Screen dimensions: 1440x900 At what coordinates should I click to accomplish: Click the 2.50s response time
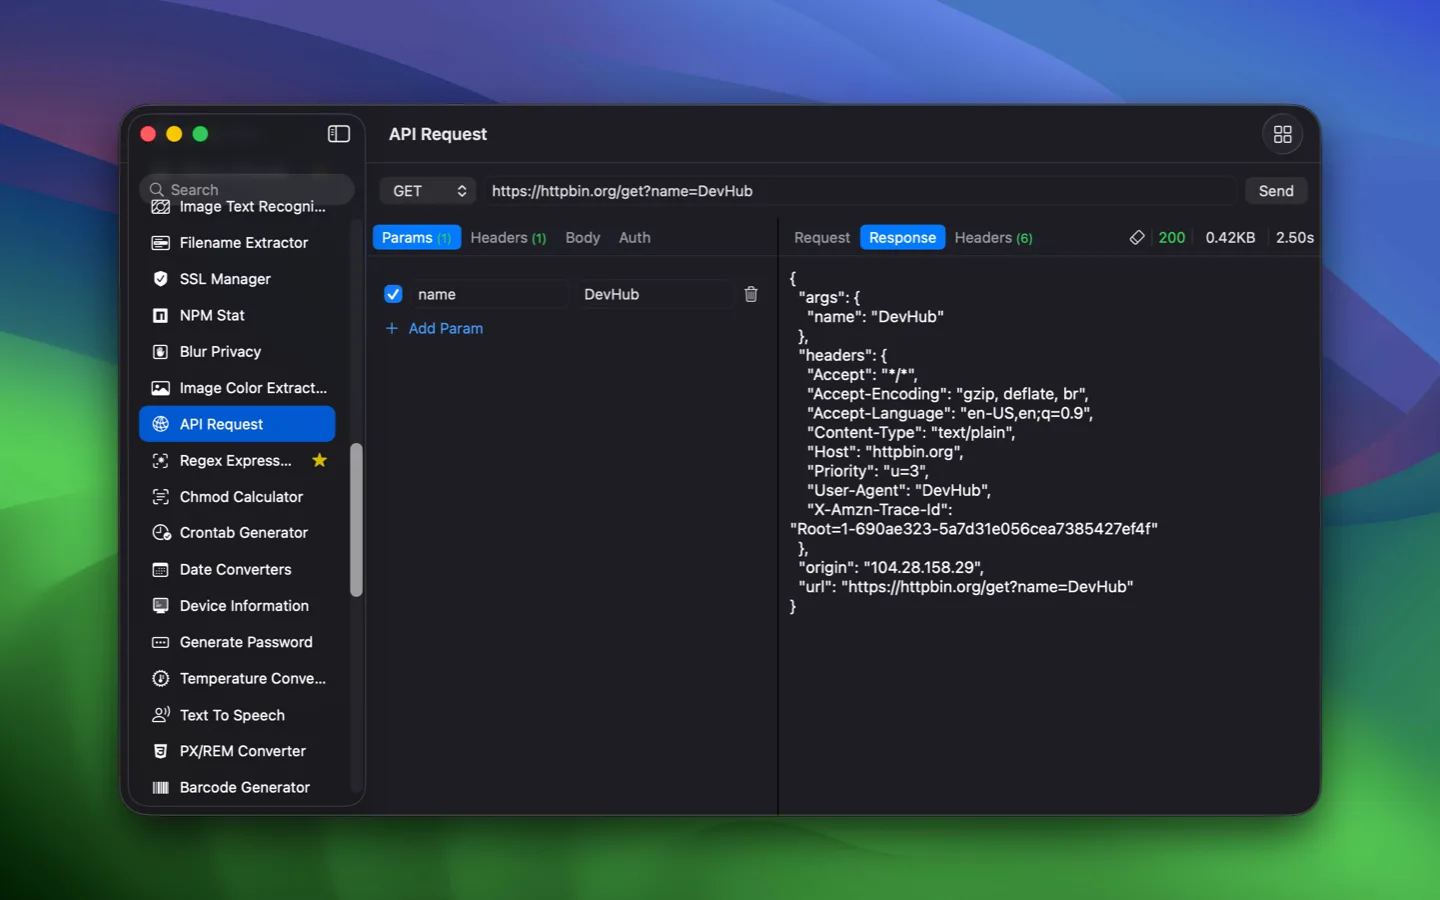coord(1295,238)
